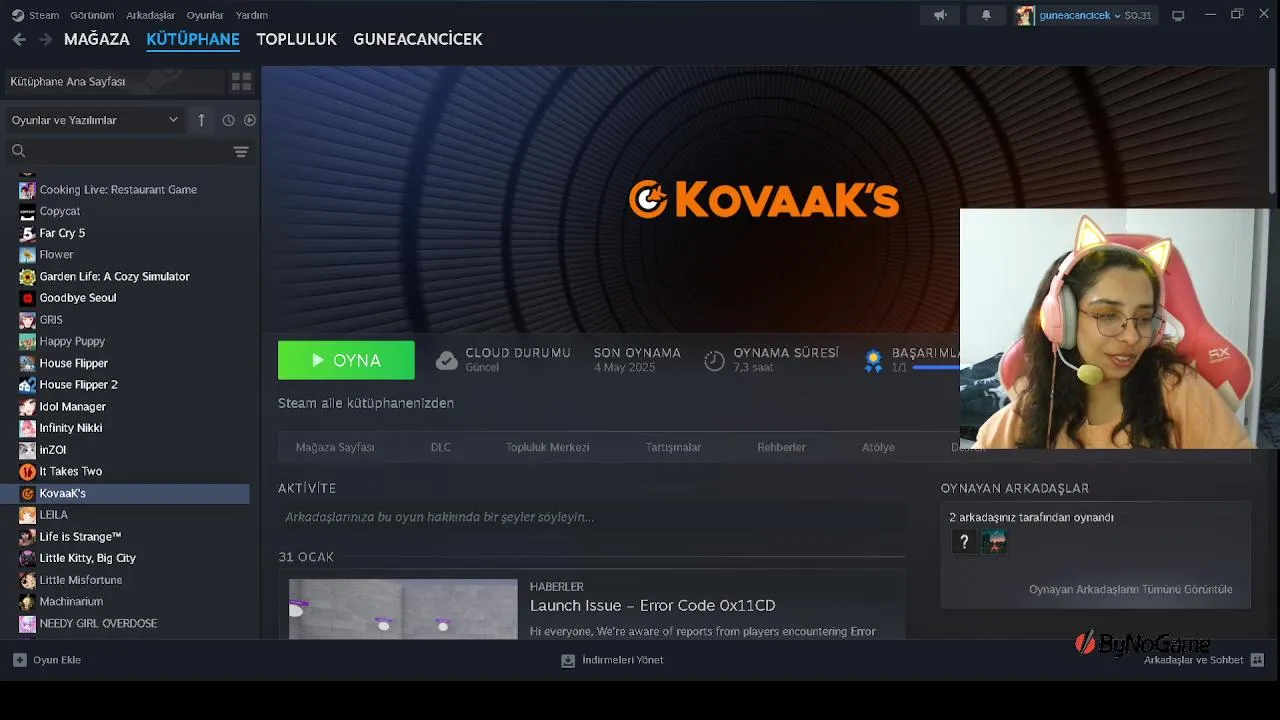Click the guneacancicek profile avatar
Image resolution: width=1280 pixels, height=720 pixels.
click(1025, 15)
